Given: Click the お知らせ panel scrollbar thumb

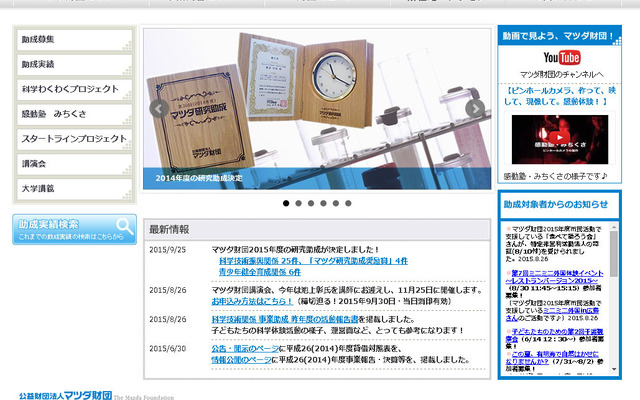Looking at the screenshot, I should [614, 254].
